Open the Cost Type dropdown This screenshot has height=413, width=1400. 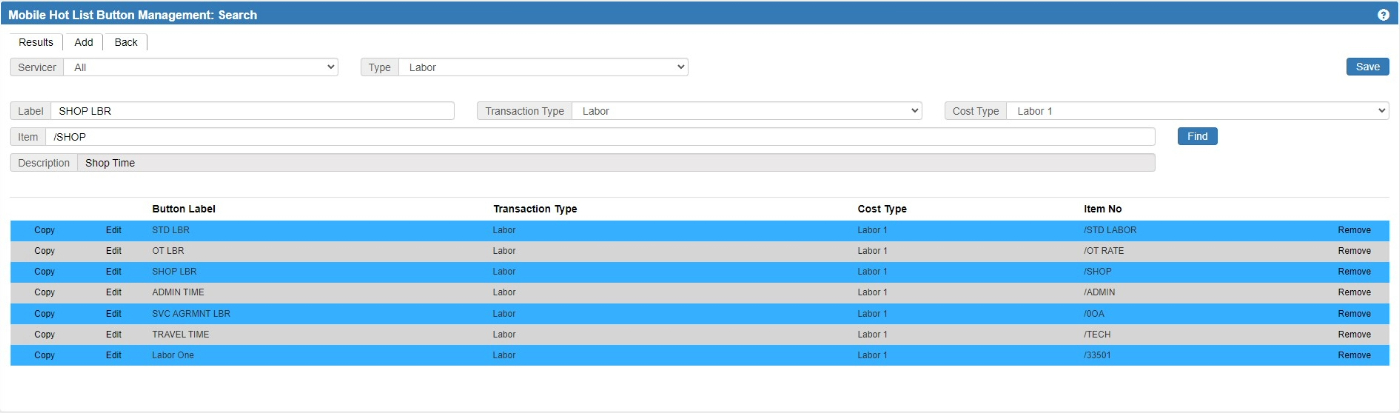pos(1196,111)
